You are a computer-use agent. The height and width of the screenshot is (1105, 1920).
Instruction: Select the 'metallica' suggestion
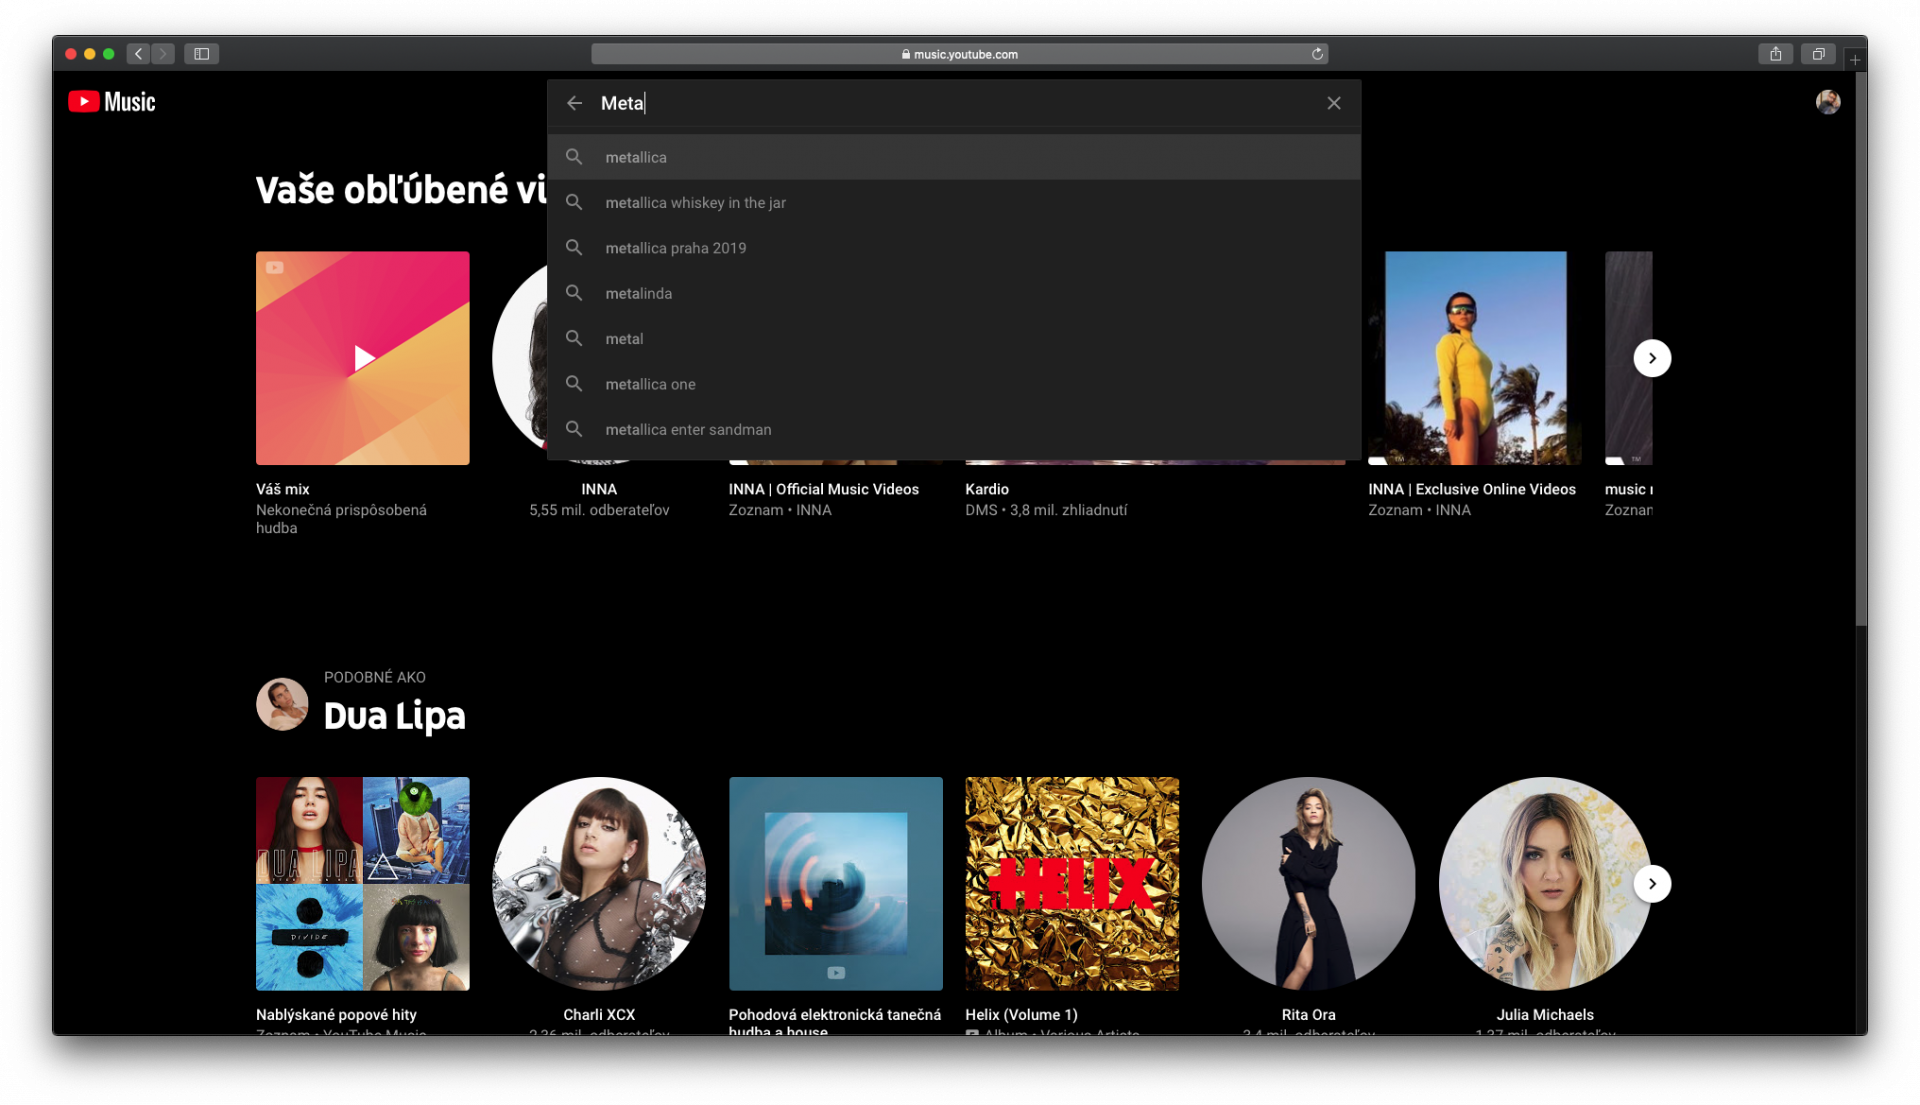pos(954,157)
